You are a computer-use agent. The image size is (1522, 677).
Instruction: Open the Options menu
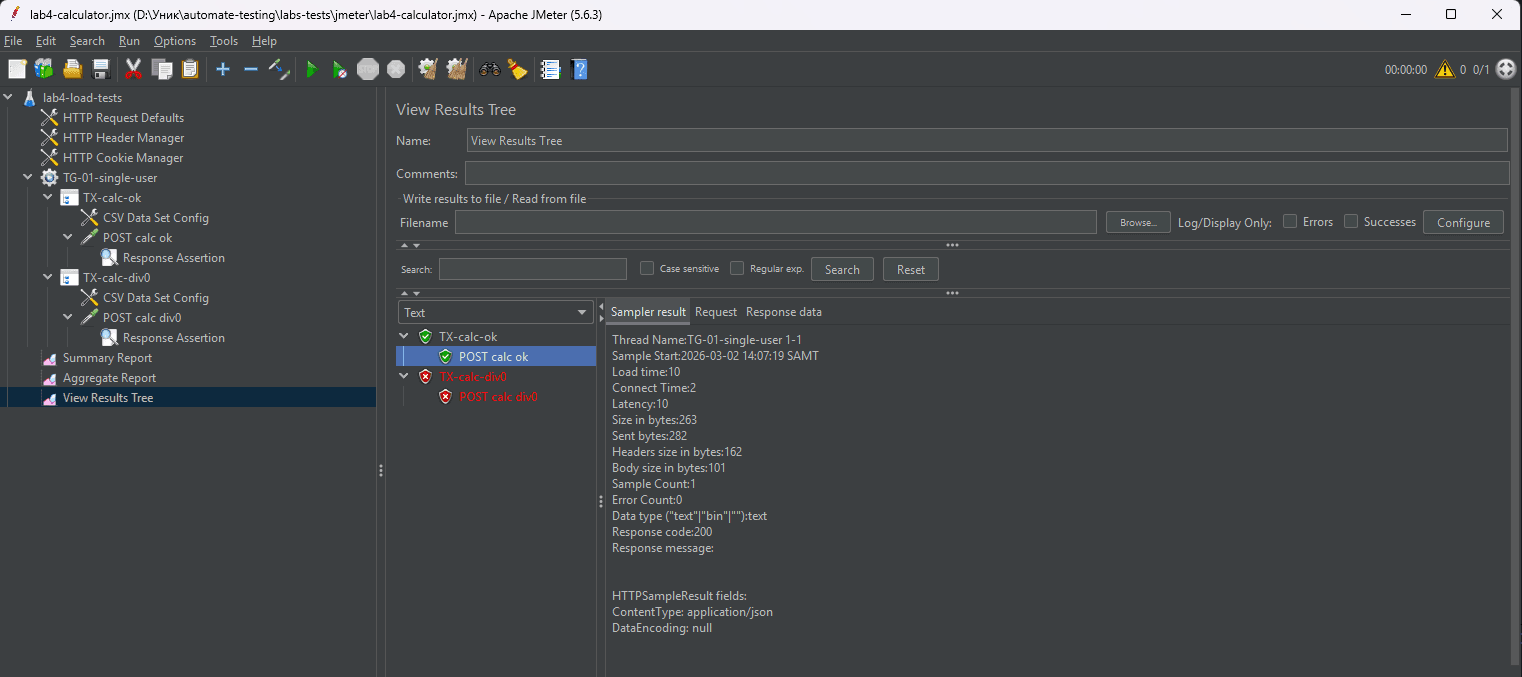click(174, 41)
